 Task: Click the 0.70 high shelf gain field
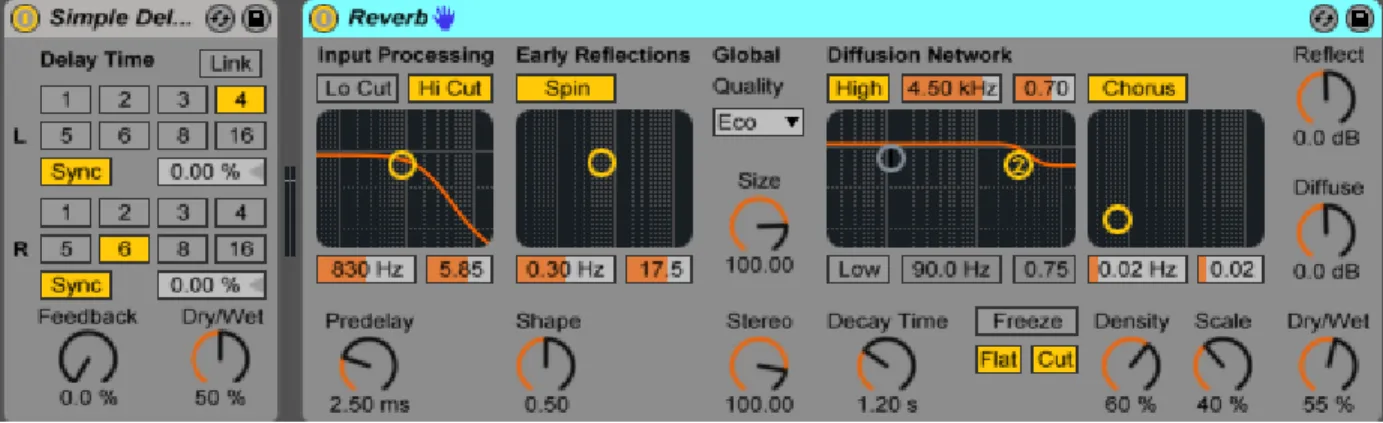(1045, 88)
